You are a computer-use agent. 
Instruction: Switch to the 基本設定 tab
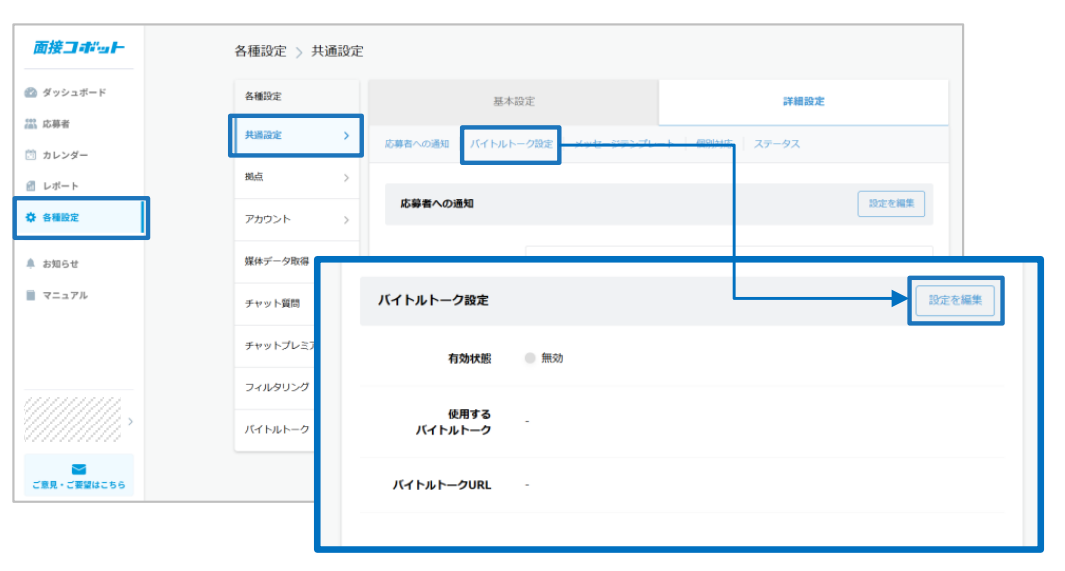click(513, 102)
